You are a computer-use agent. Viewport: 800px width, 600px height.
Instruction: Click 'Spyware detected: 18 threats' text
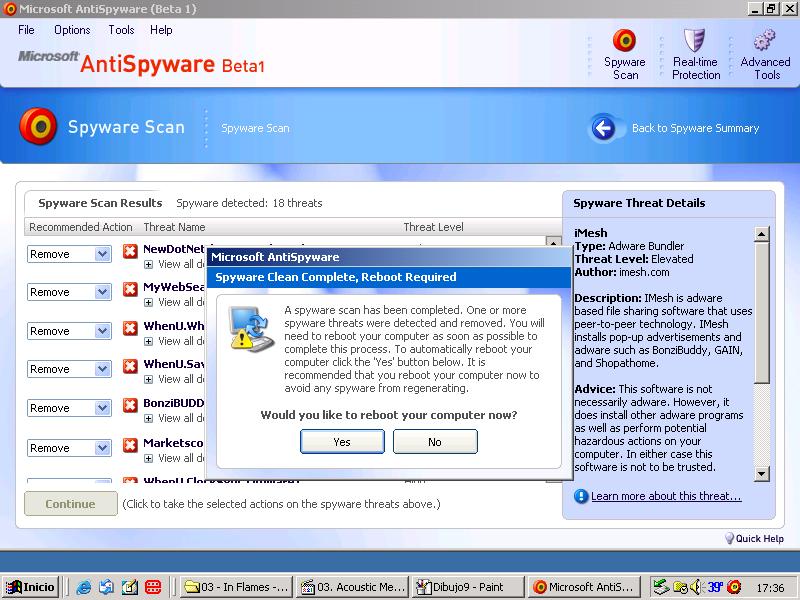click(x=249, y=203)
